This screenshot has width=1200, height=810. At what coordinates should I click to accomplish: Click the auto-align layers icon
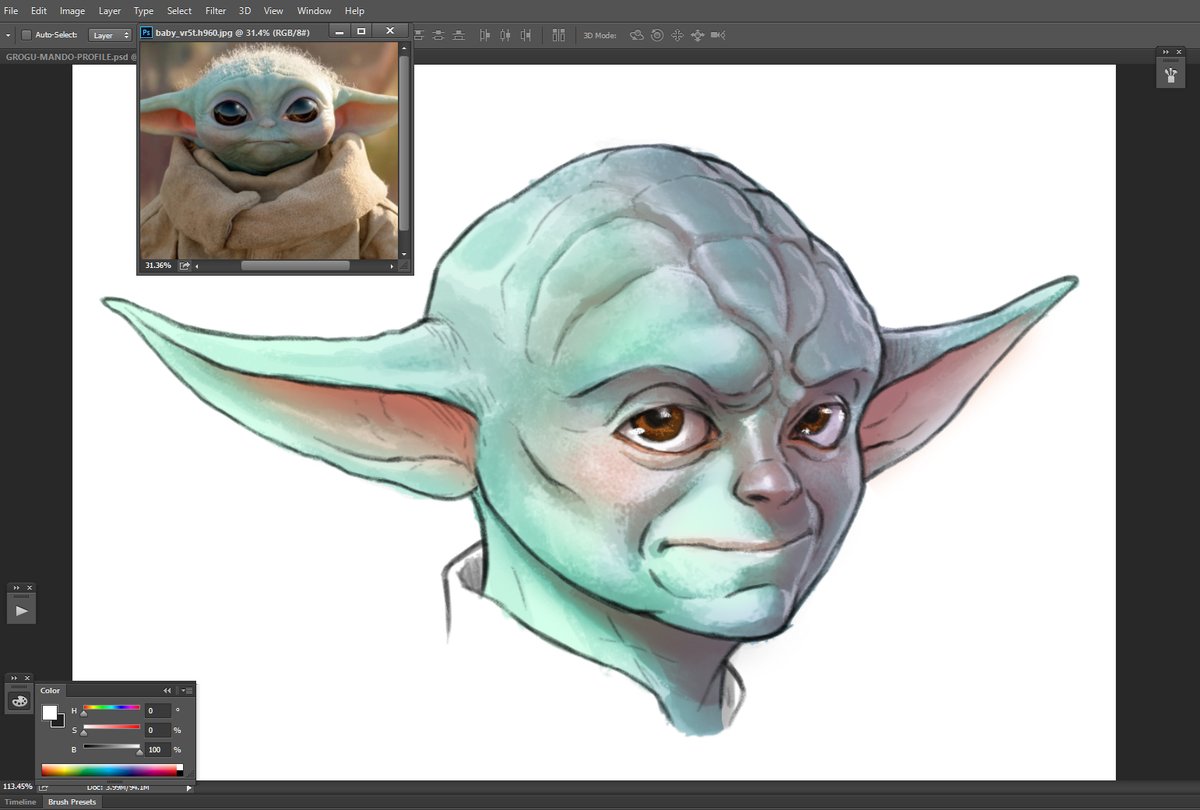[x=559, y=35]
